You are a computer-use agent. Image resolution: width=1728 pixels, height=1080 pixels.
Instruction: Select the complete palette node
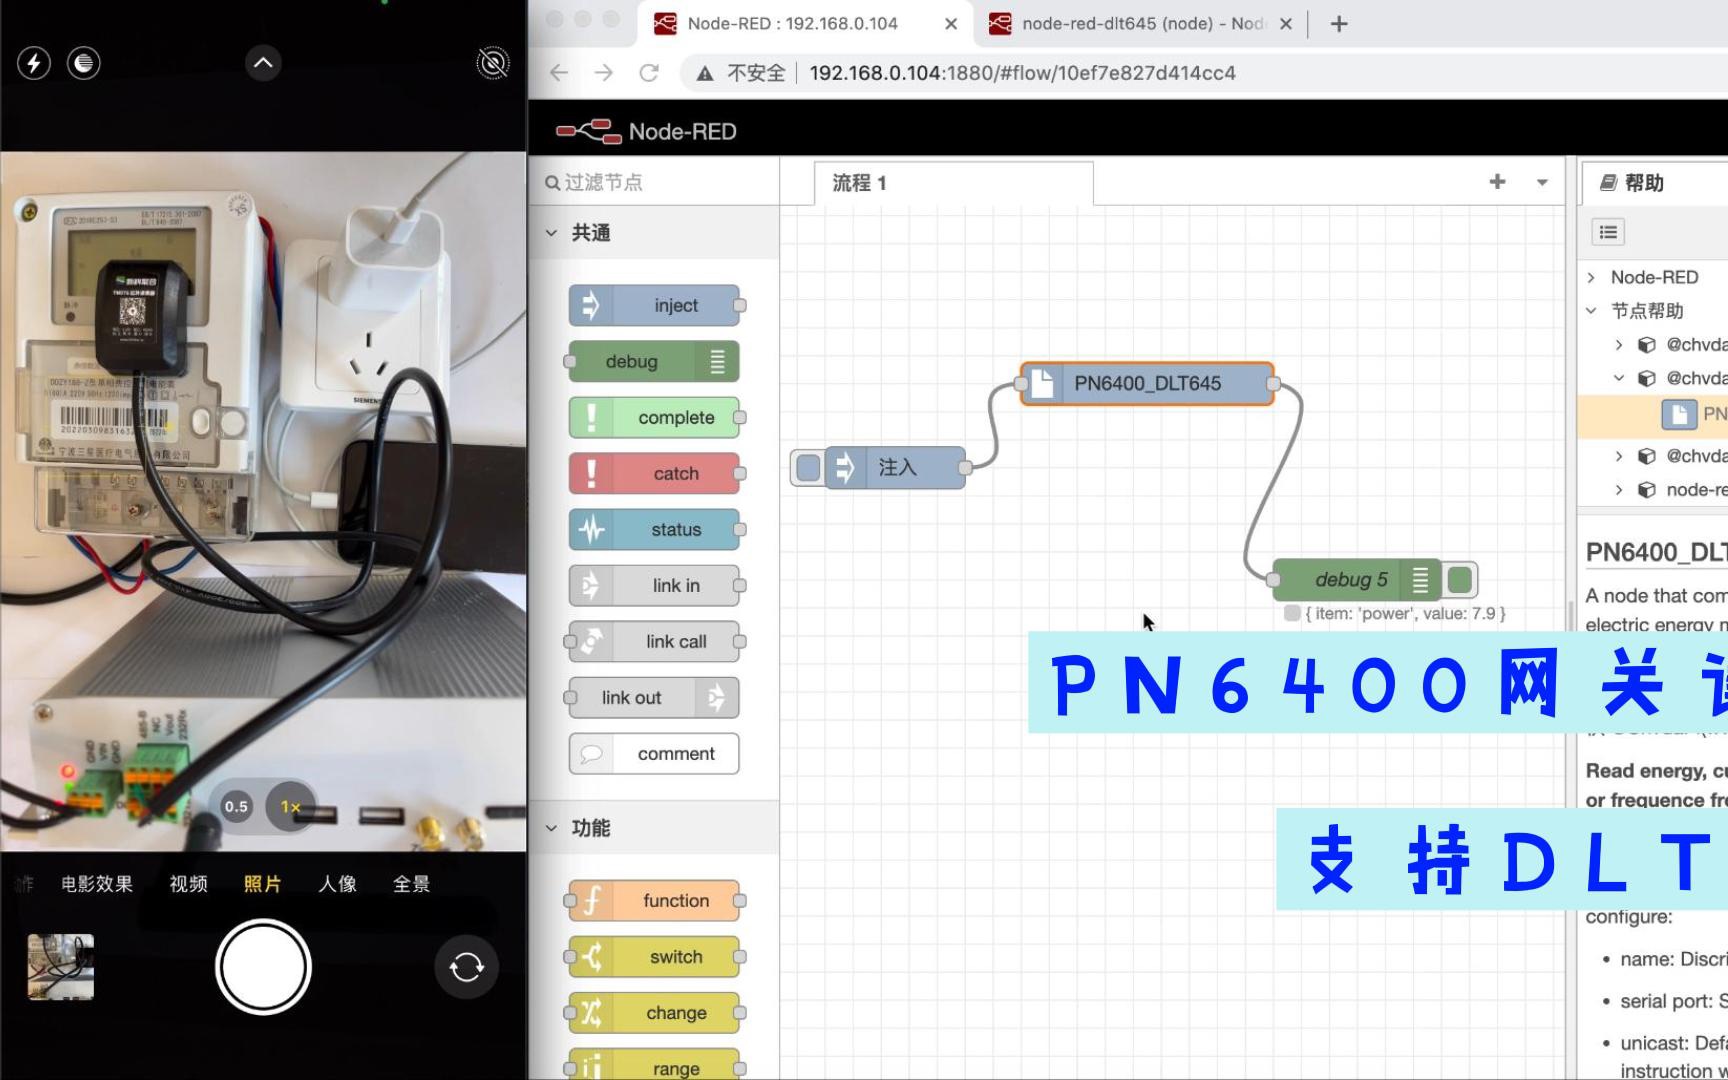[x=655, y=418]
